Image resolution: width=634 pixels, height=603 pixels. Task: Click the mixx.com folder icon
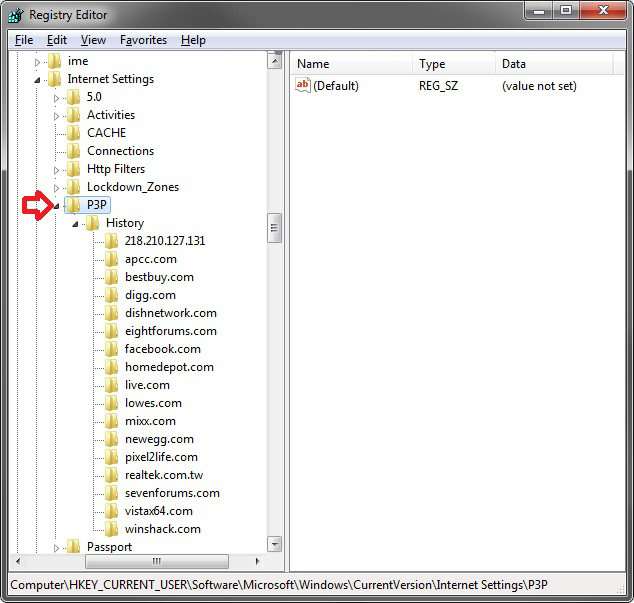tap(112, 421)
